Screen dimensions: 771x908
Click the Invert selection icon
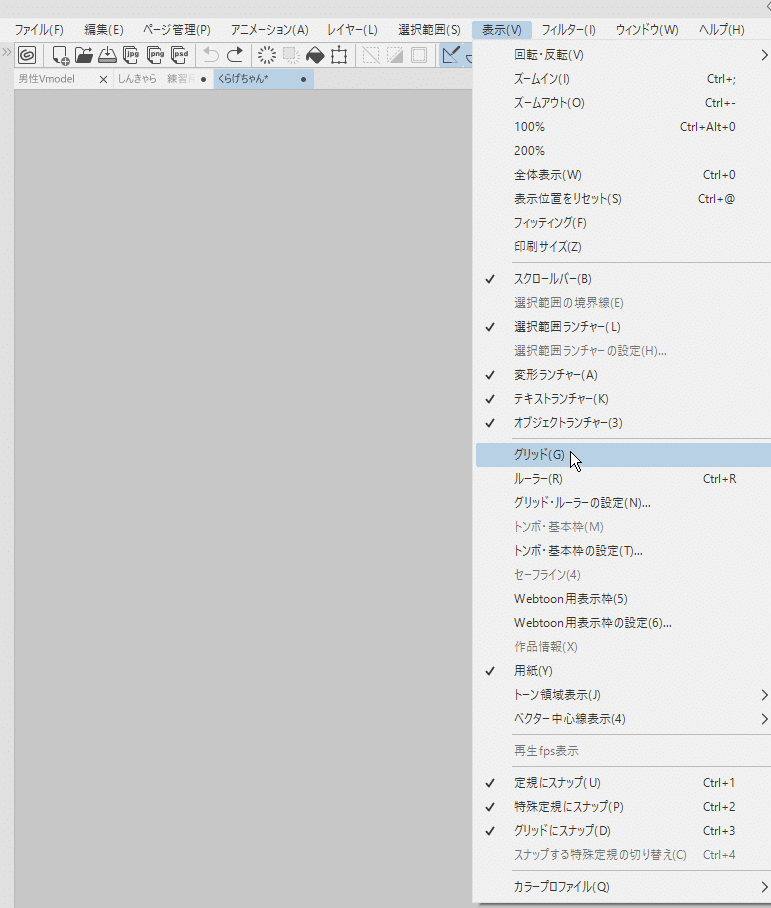point(395,55)
